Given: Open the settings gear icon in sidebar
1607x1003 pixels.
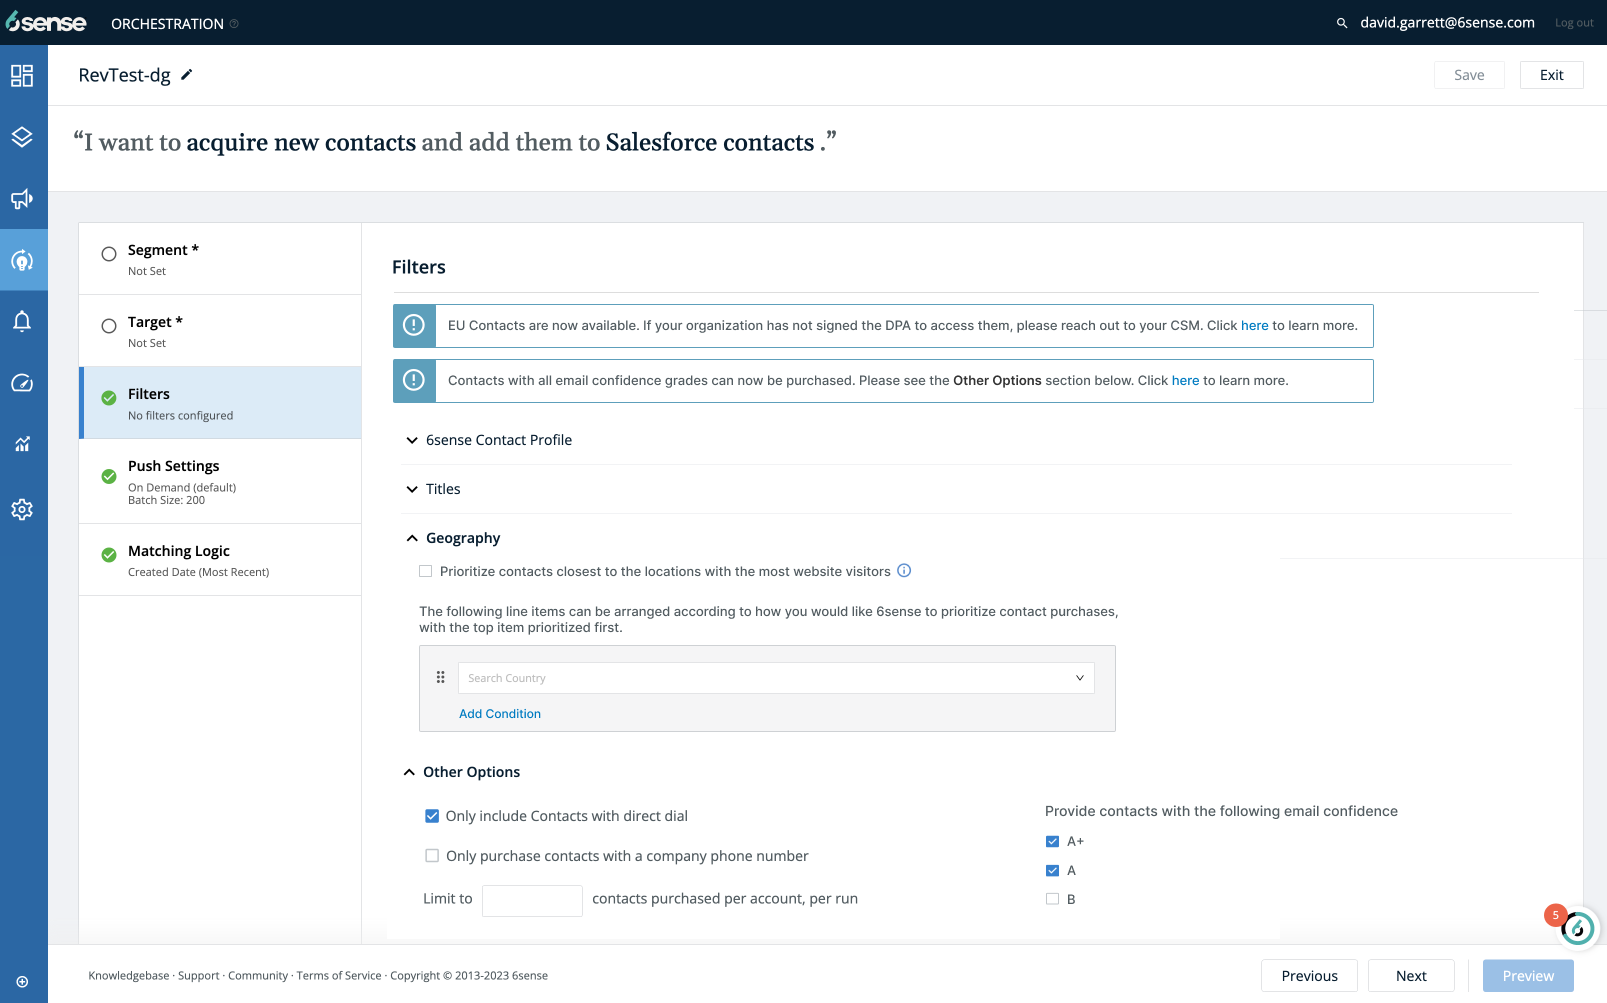Looking at the screenshot, I should click(x=22, y=509).
